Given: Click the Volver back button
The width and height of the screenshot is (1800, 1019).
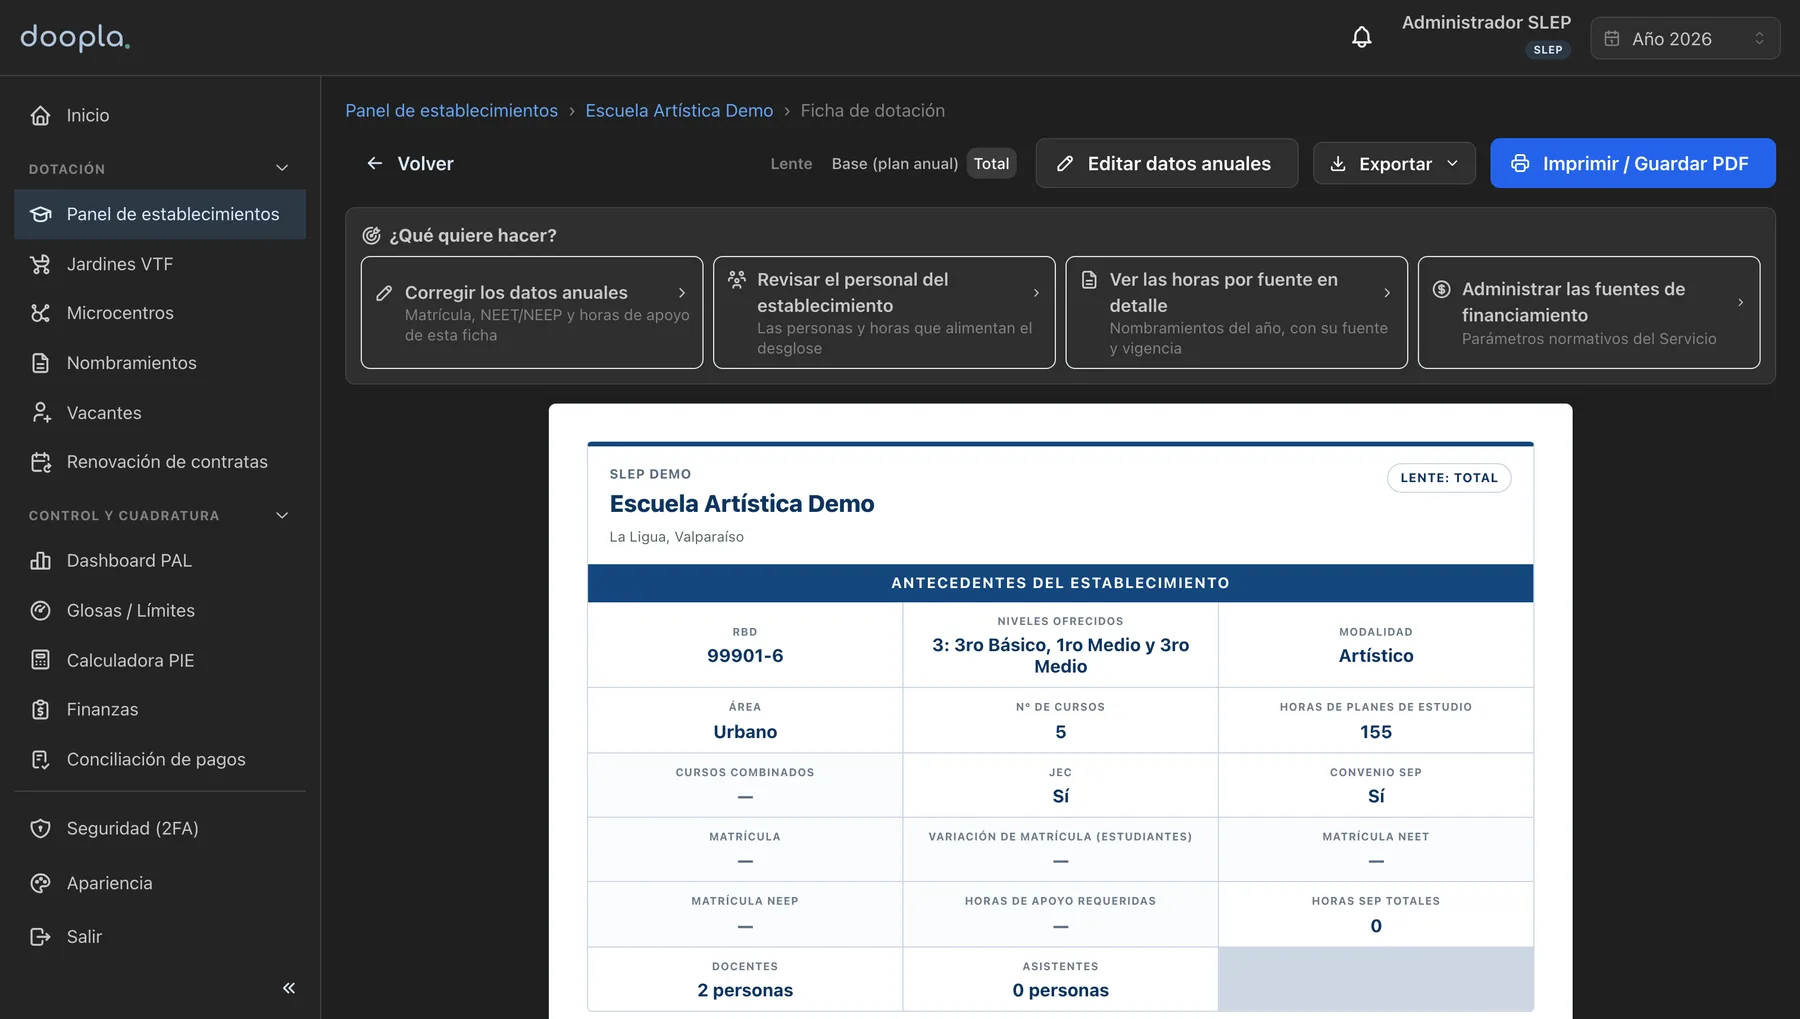Looking at the screenshot, I should pyautogui.click(x=410, y=163).
